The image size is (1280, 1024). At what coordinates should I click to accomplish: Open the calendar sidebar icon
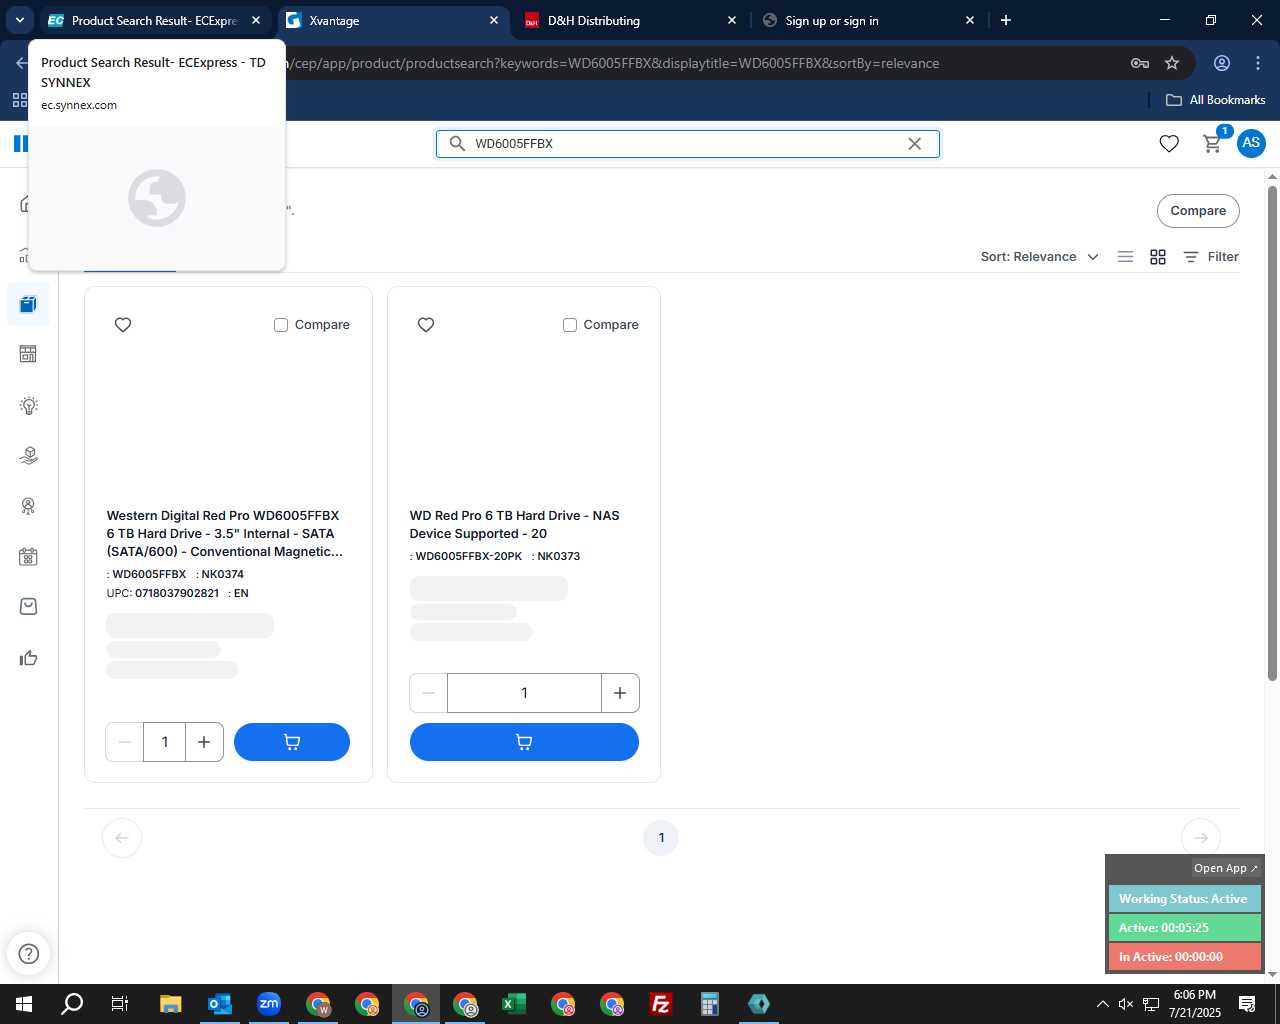click(28, 557)
